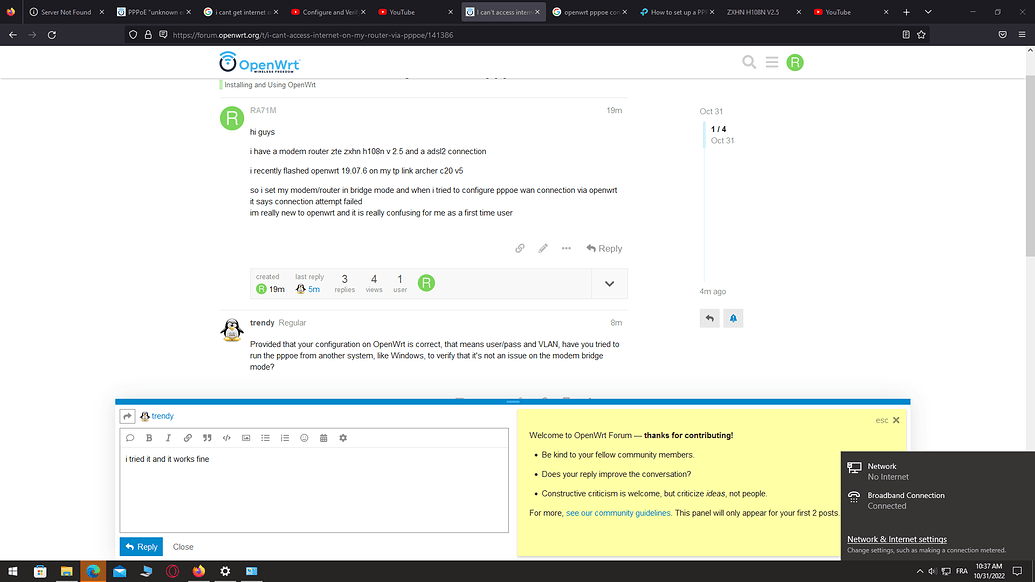The height and width of the screenshot is (582, 1035).
Task: Open Network & Internet settings link
Action: pyautogui.click(x=896, y=539)
